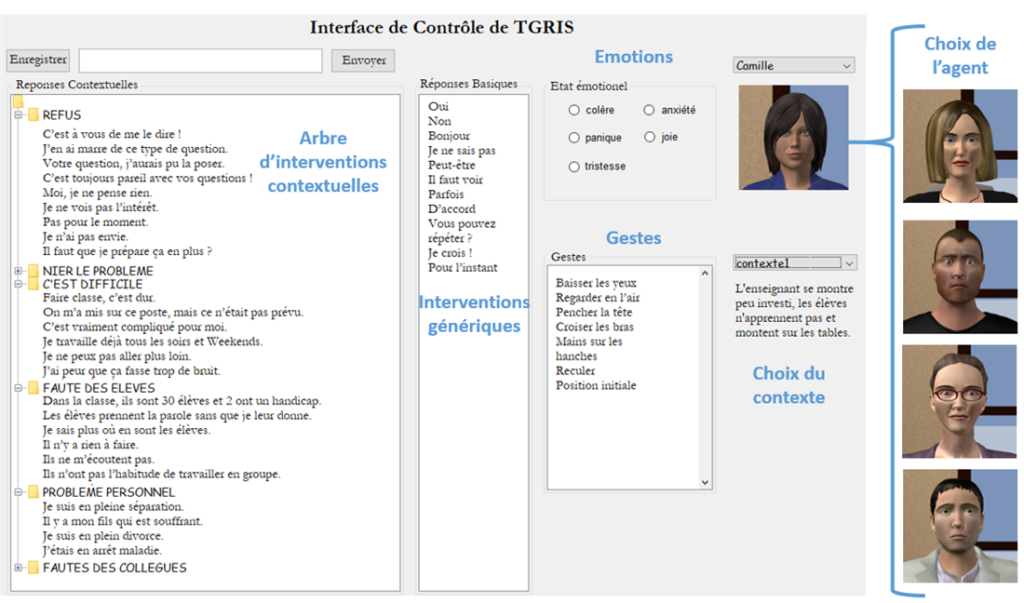Select the "Reculer" gesture

(x=575, y=370)
